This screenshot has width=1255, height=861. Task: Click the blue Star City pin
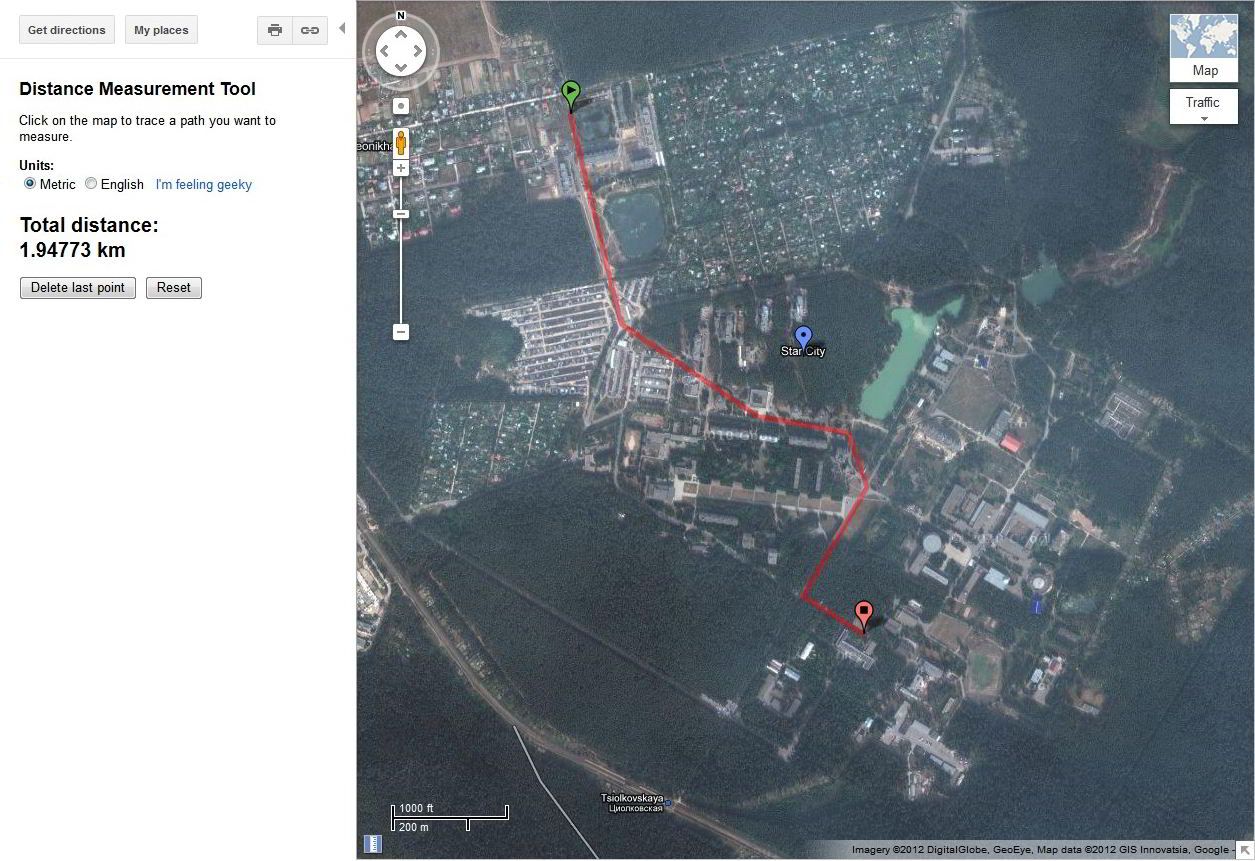tap(802, 337)
